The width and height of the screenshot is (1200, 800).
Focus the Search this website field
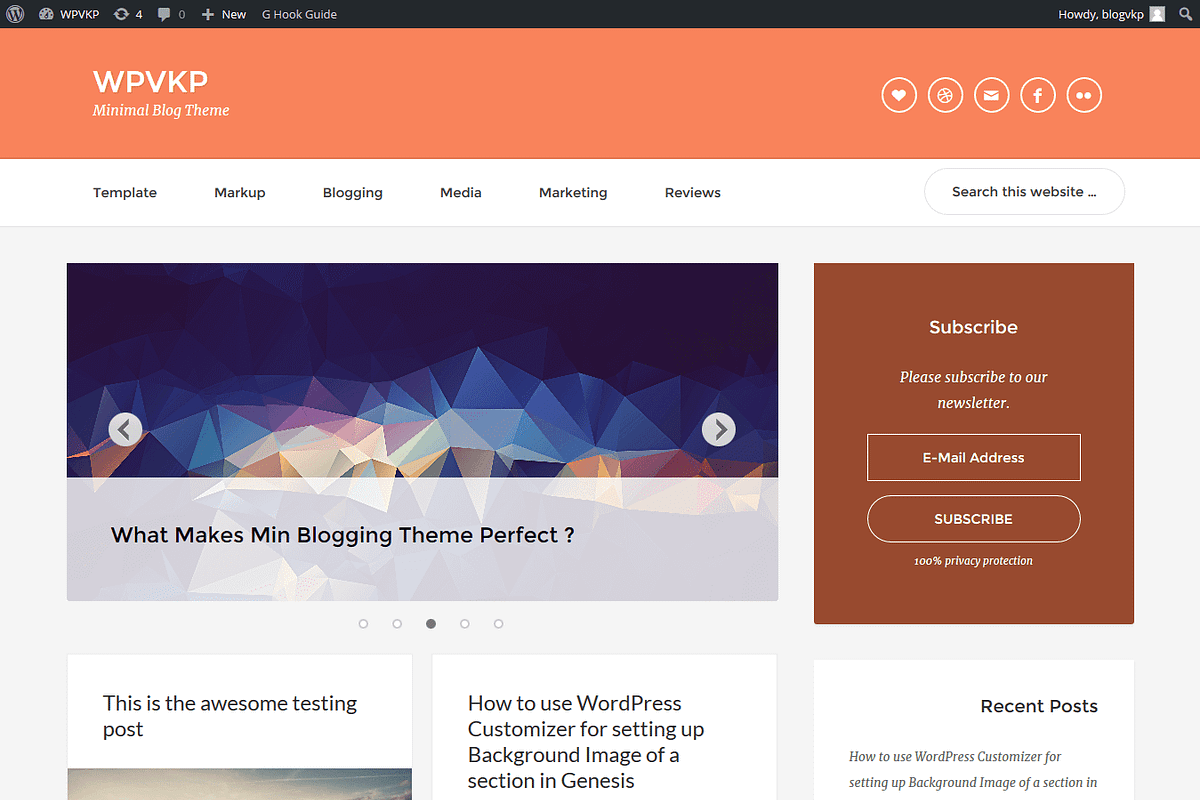coord(1024,191)
